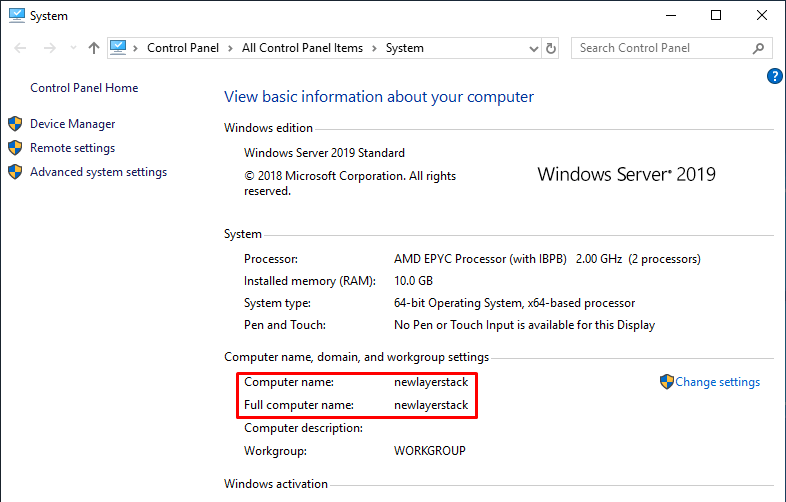The height and width of the screenshot is (502, 786).
Task: Minimize the System window
Action: point(671,16)
